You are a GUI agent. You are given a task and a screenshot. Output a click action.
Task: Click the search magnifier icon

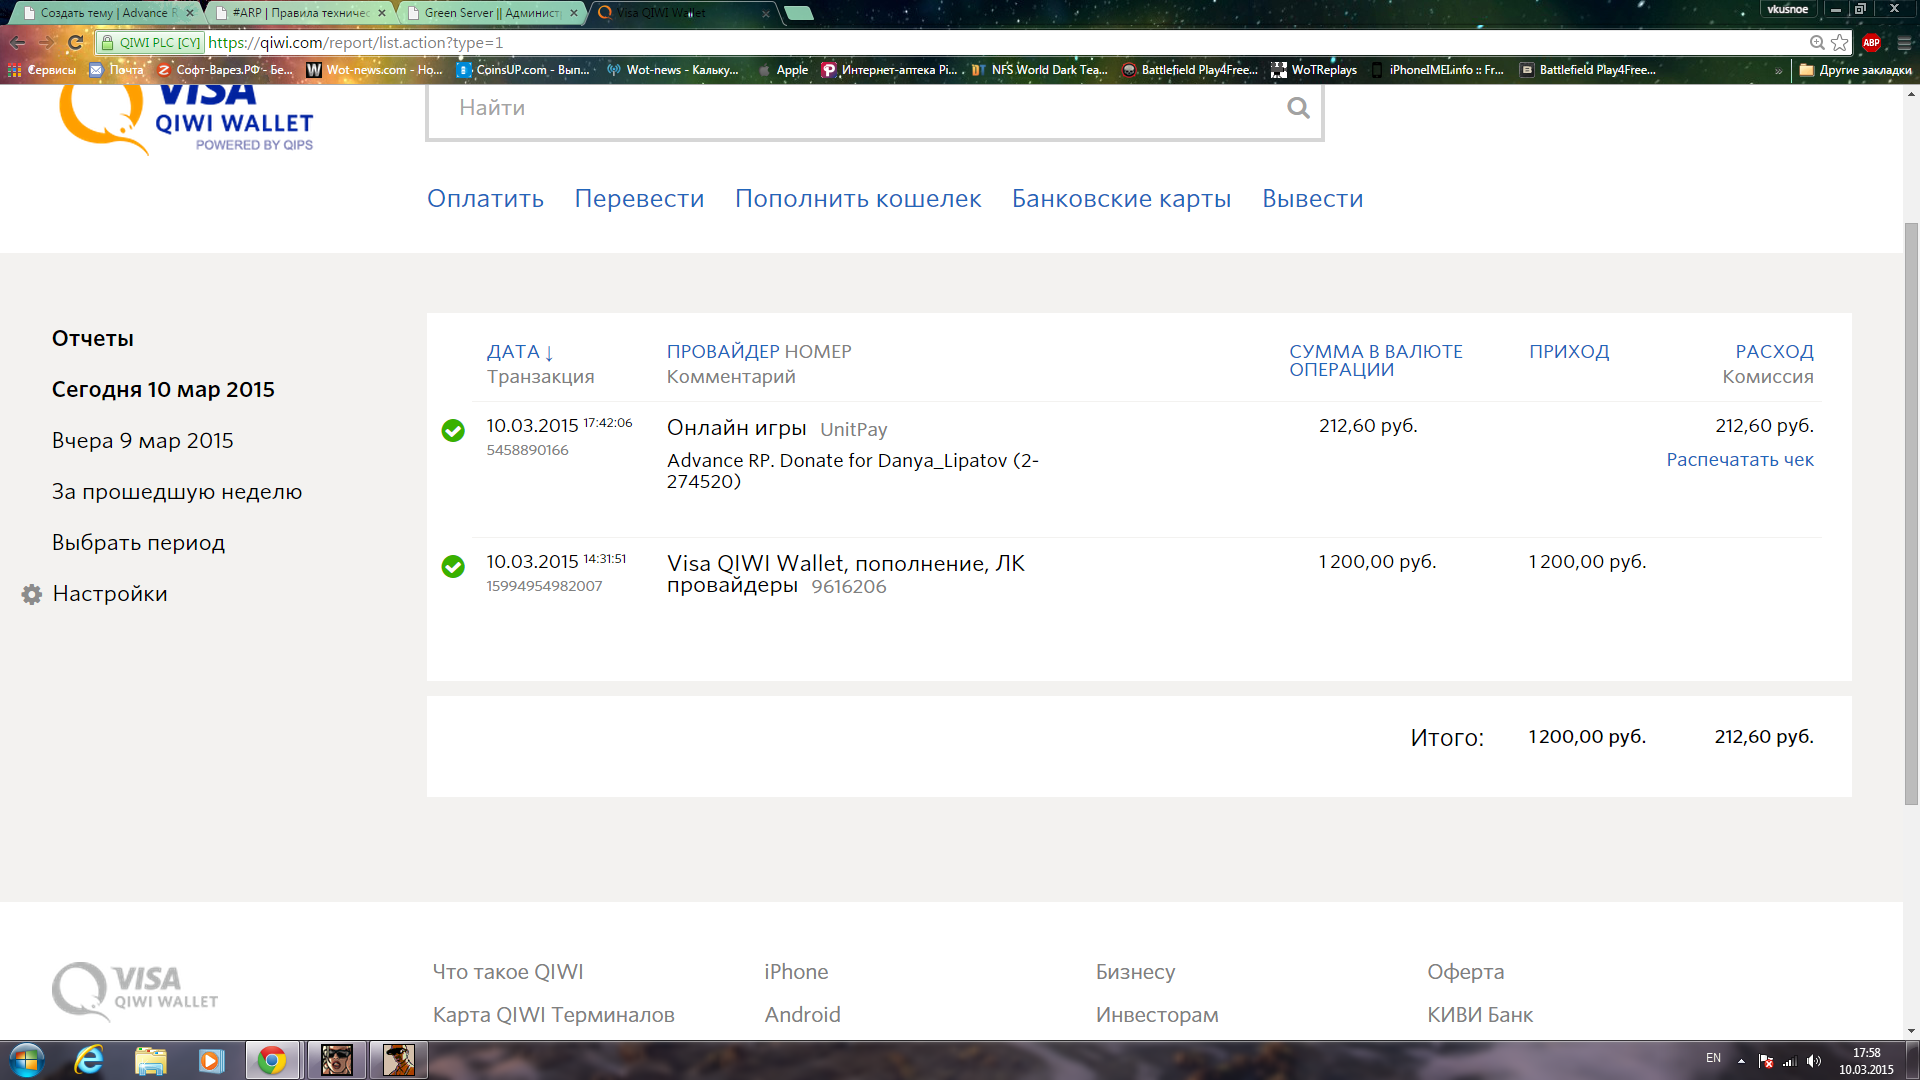point(1298,108)
